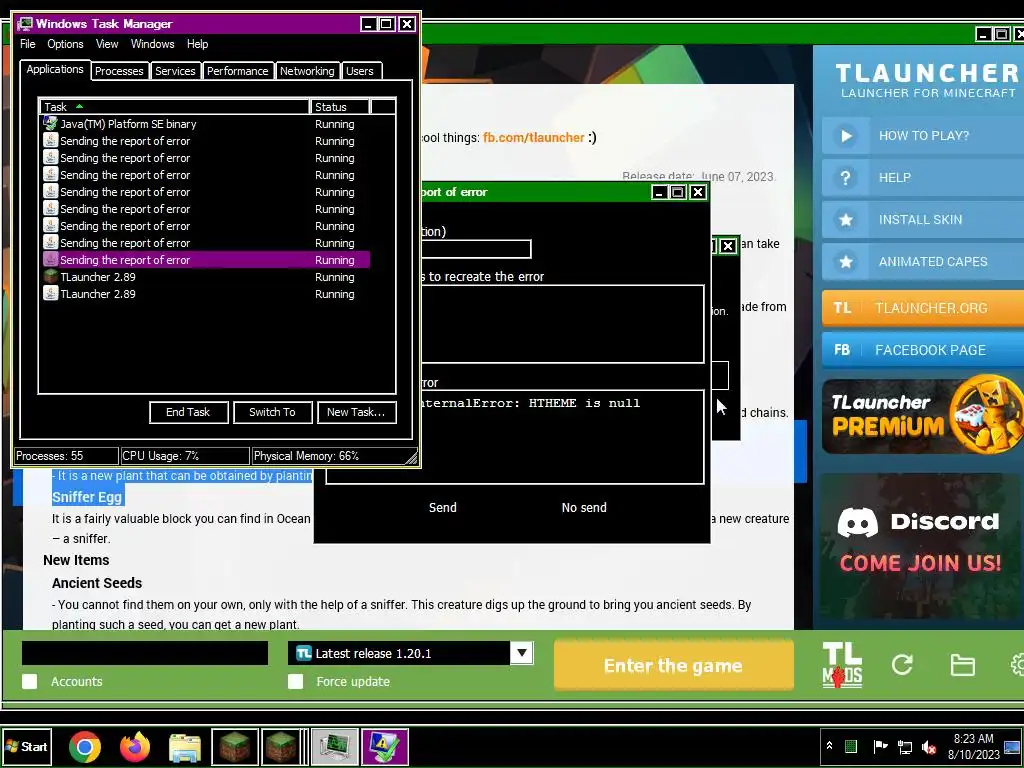1024x768 pixels.
Task: Sort by the Status column header
Action: [340, 106]
